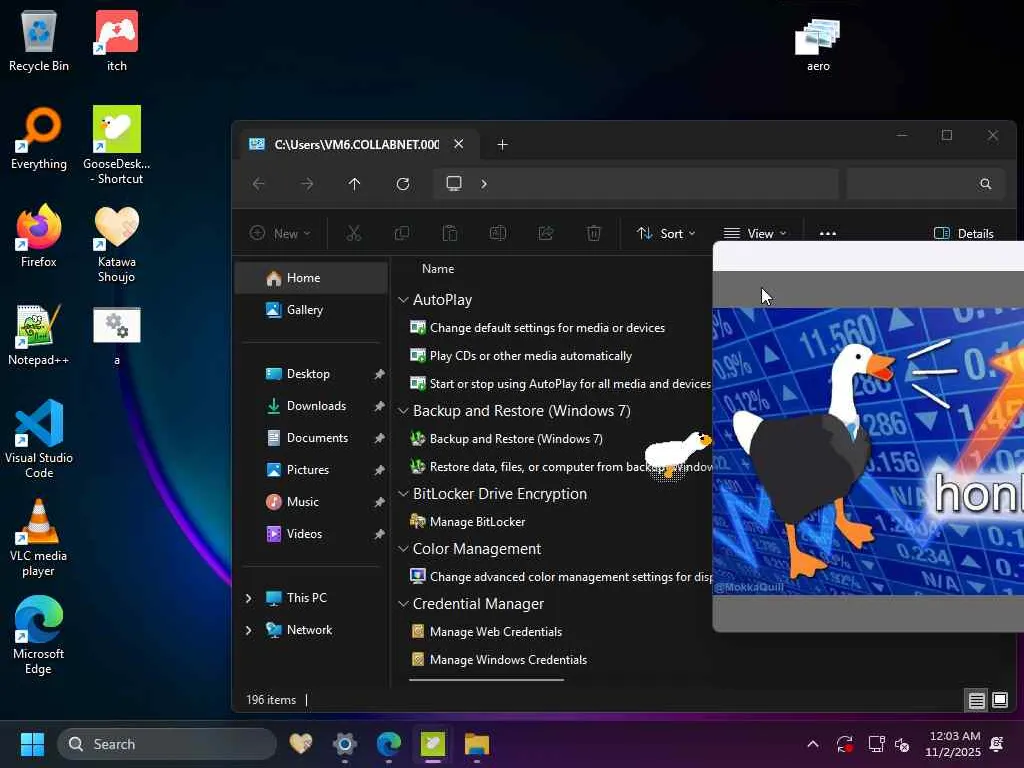Open the itch desktop shortcut
This screenshot has width=1024, height=768.
pyautogui.click(x=116, y=40)
